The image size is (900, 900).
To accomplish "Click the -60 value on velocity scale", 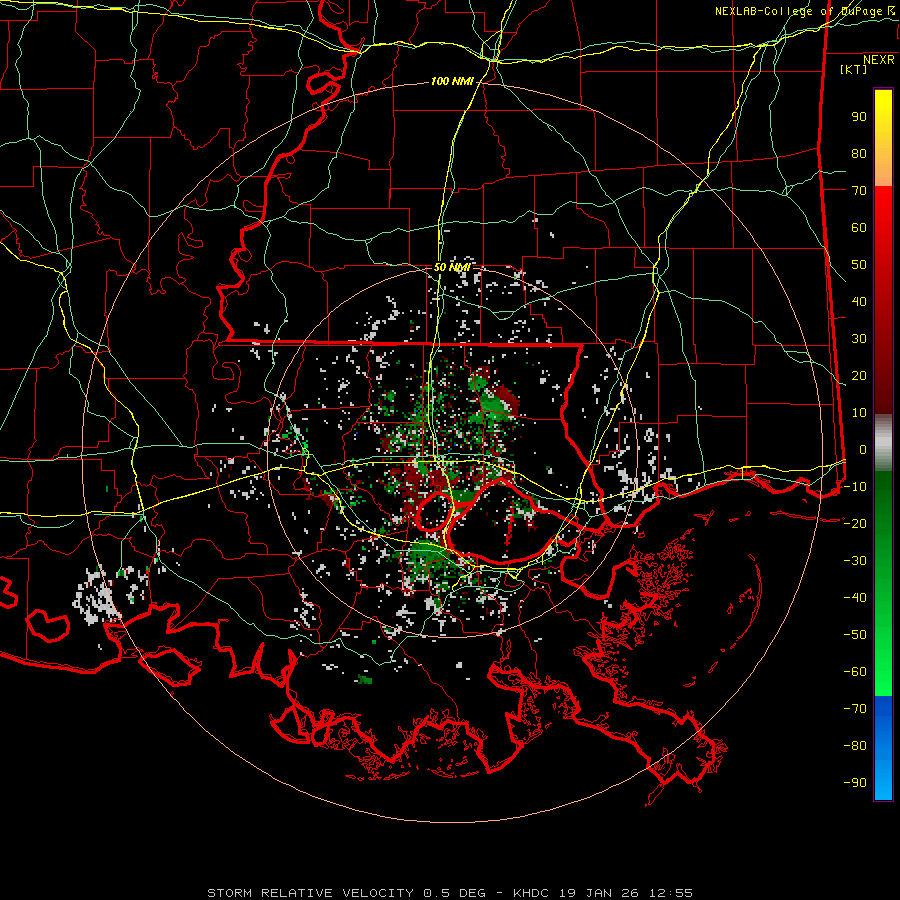I will tap(855, 672).
